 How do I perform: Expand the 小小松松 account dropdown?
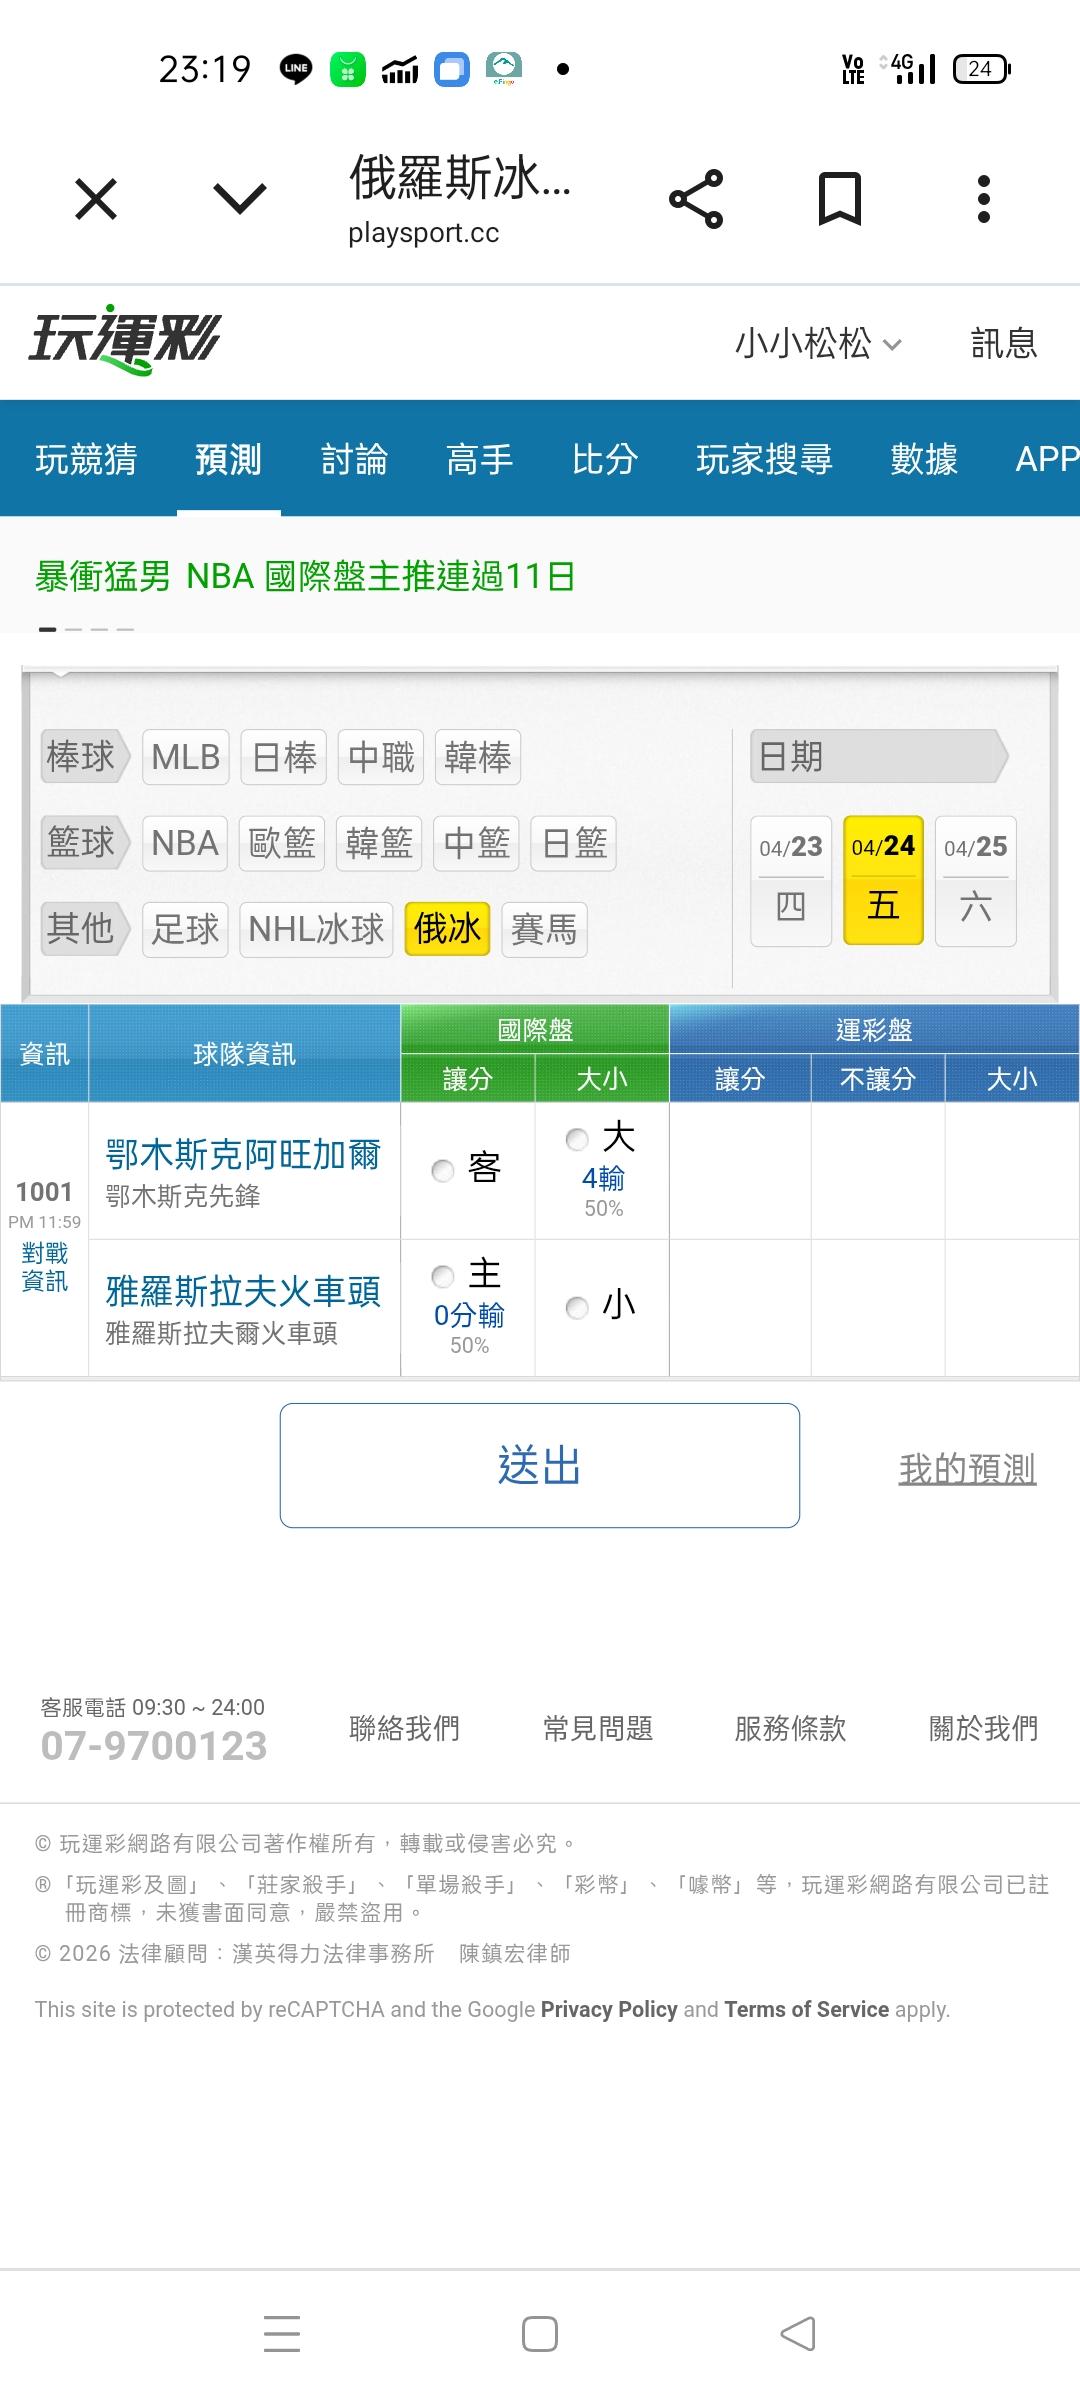(819, 343)
